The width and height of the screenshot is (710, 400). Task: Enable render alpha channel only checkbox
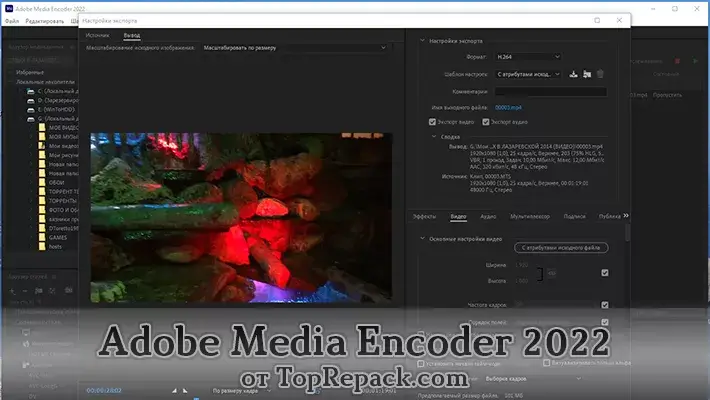[x=547, y=363]
